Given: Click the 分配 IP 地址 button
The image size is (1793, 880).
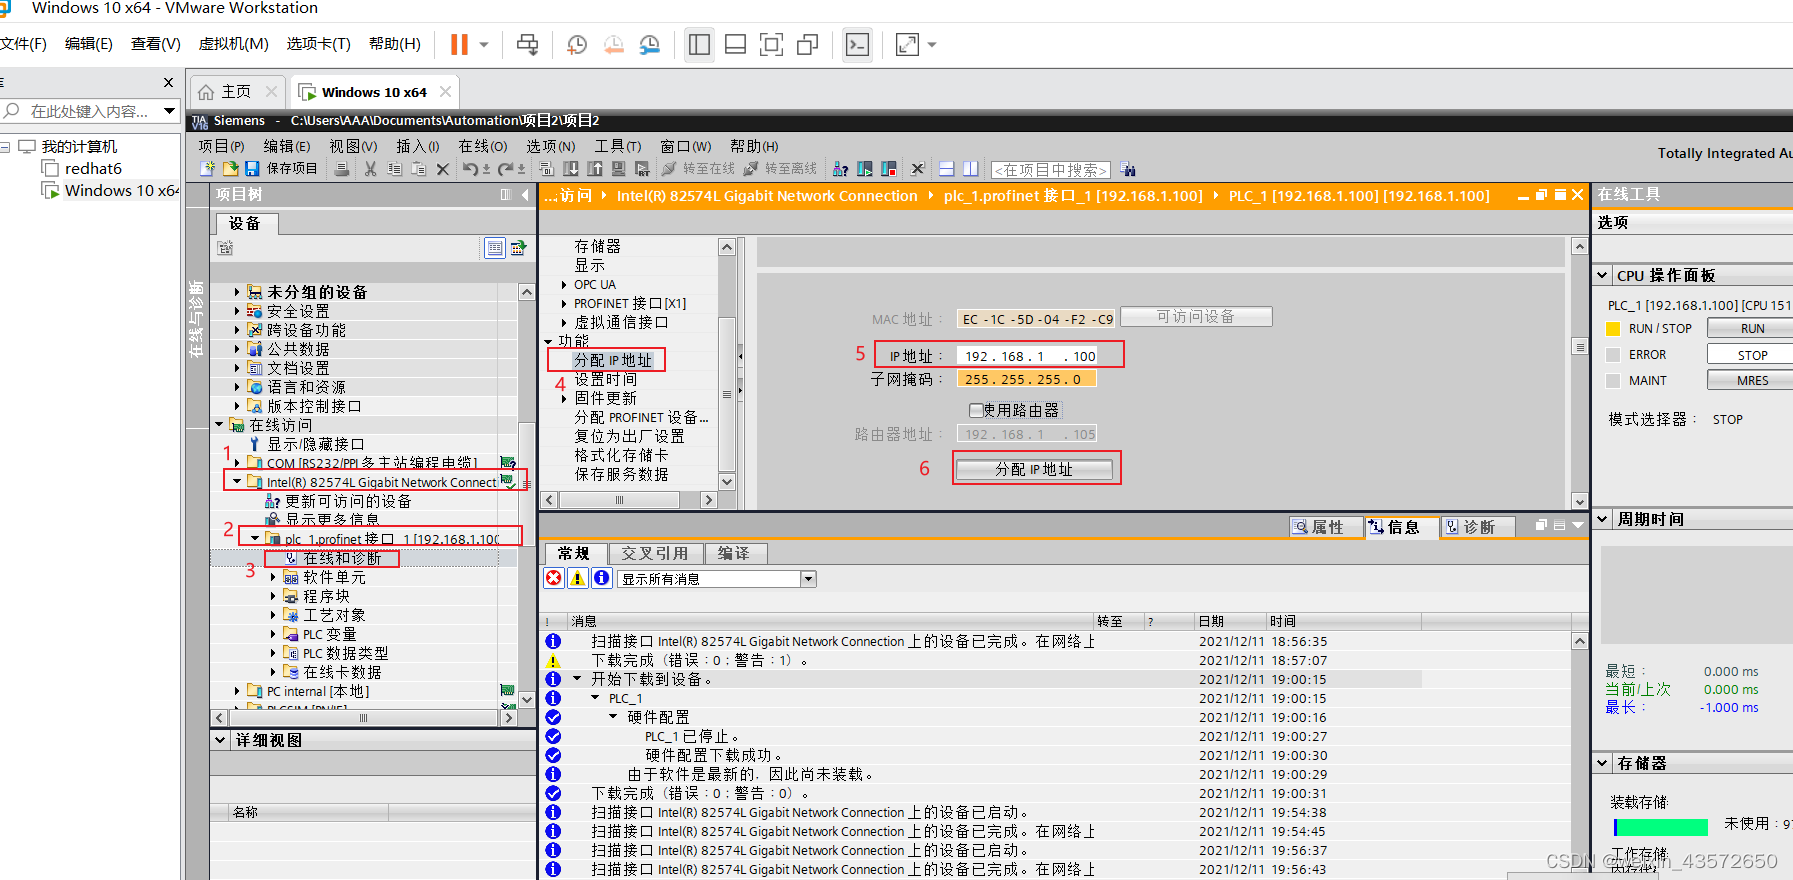Looking at the screenshot, I should [x=1034, y=469].
